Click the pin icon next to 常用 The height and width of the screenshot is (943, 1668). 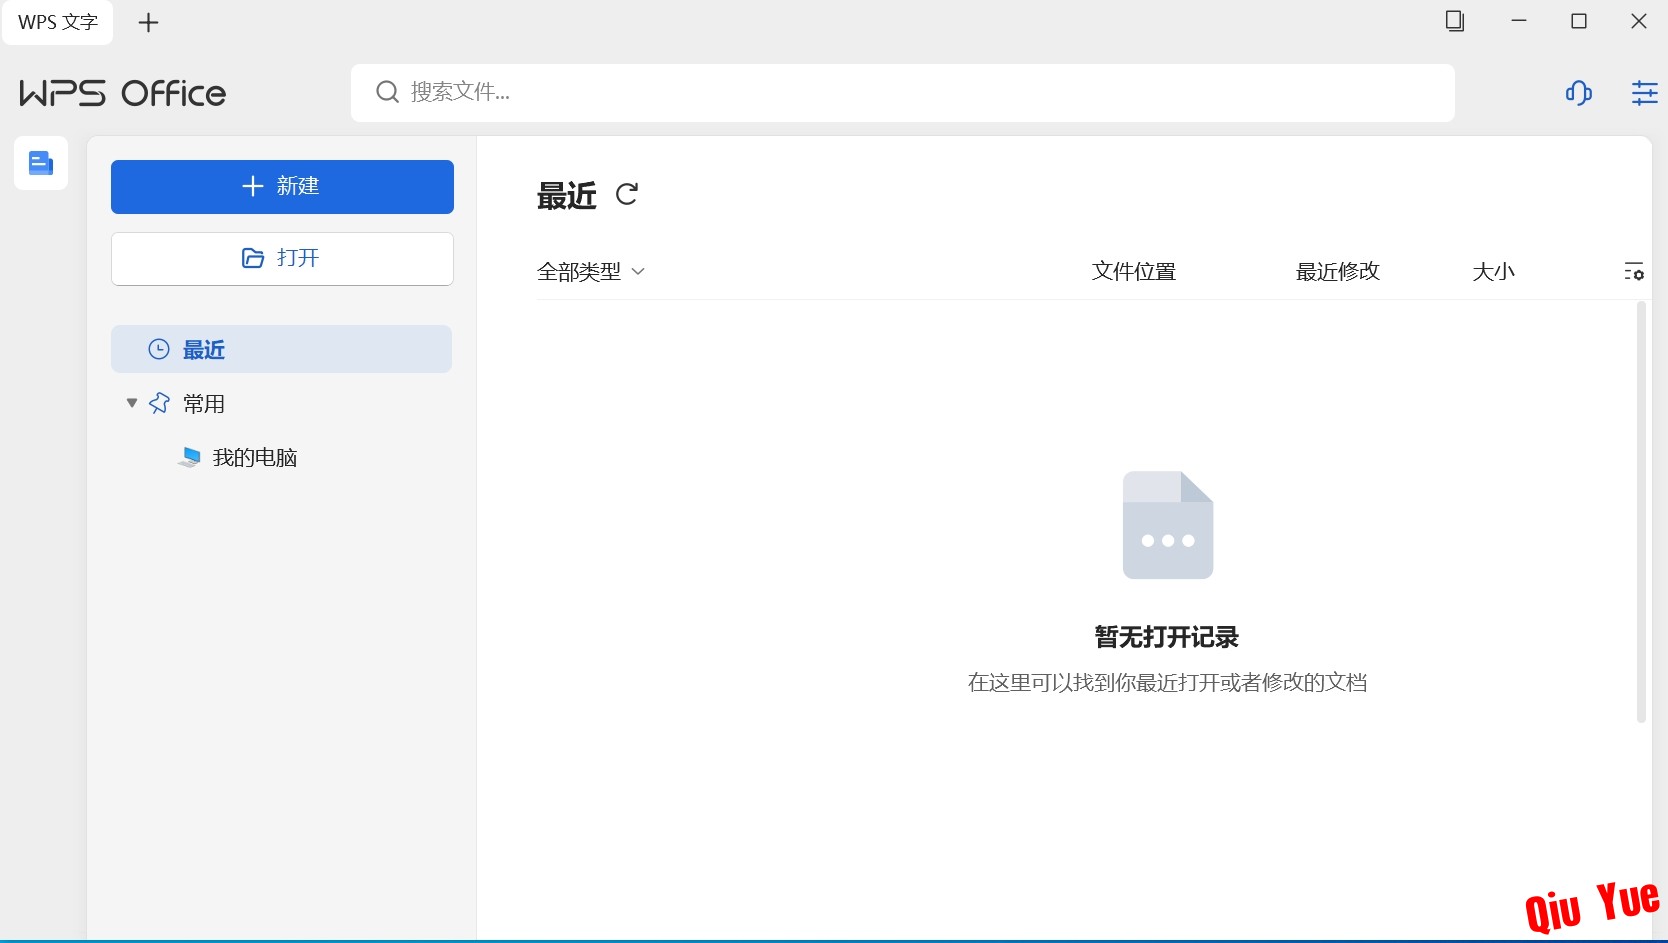click(x=159, y=403)
